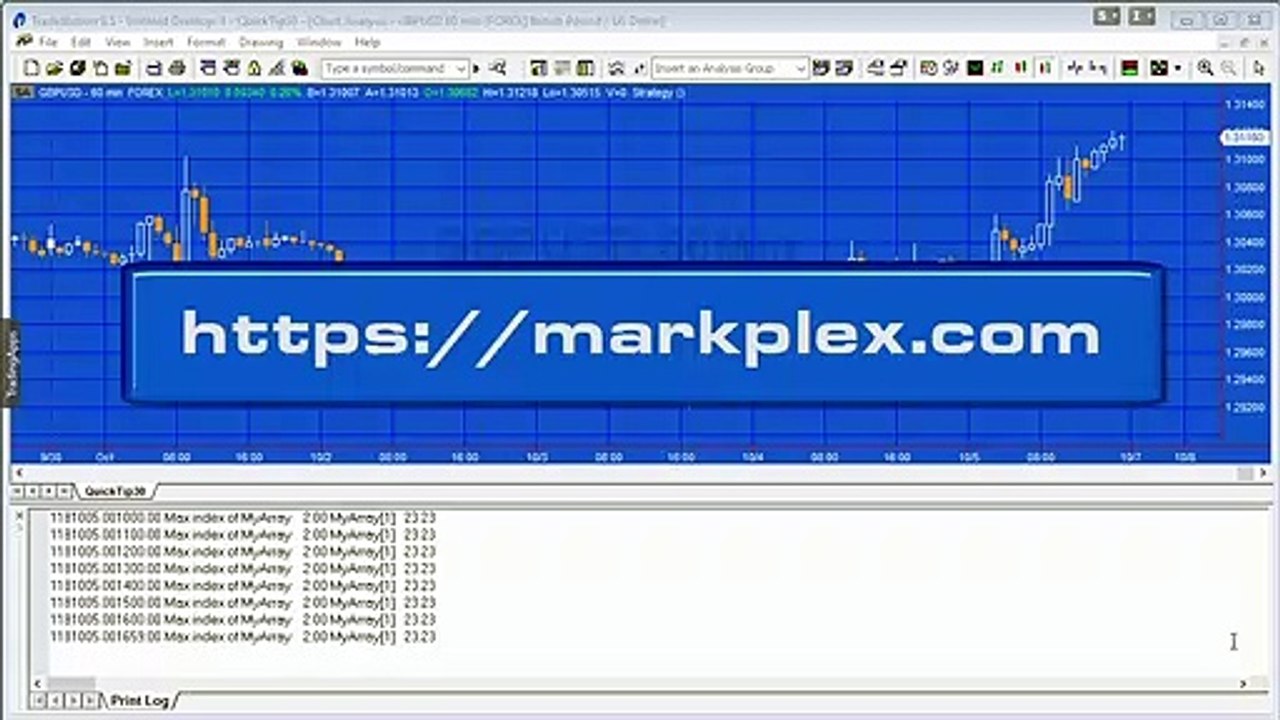1280x720 pixels.
Task: Close the Print Log panel with X
Action: pyautogui.click(x=20, y=515)
